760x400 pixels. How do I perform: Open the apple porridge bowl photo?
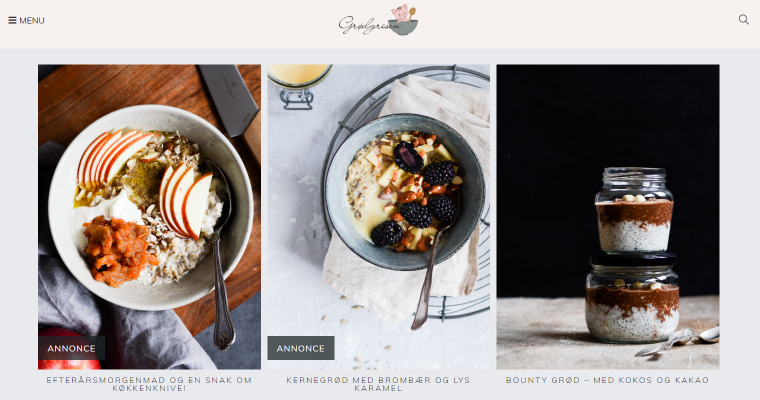[149, 217]
